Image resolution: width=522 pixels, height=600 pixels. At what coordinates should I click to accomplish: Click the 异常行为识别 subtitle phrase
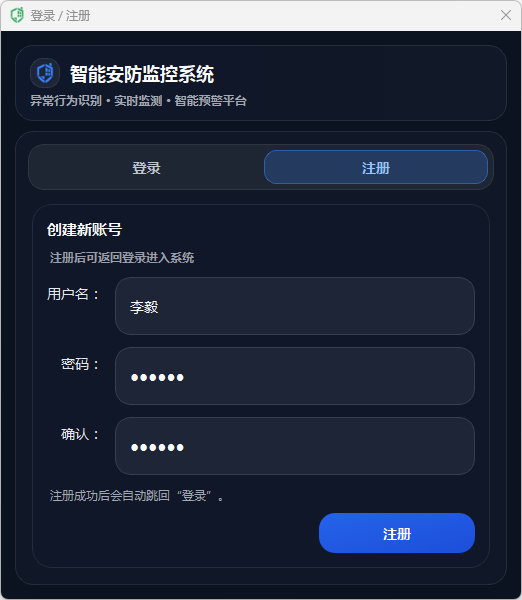66,101
